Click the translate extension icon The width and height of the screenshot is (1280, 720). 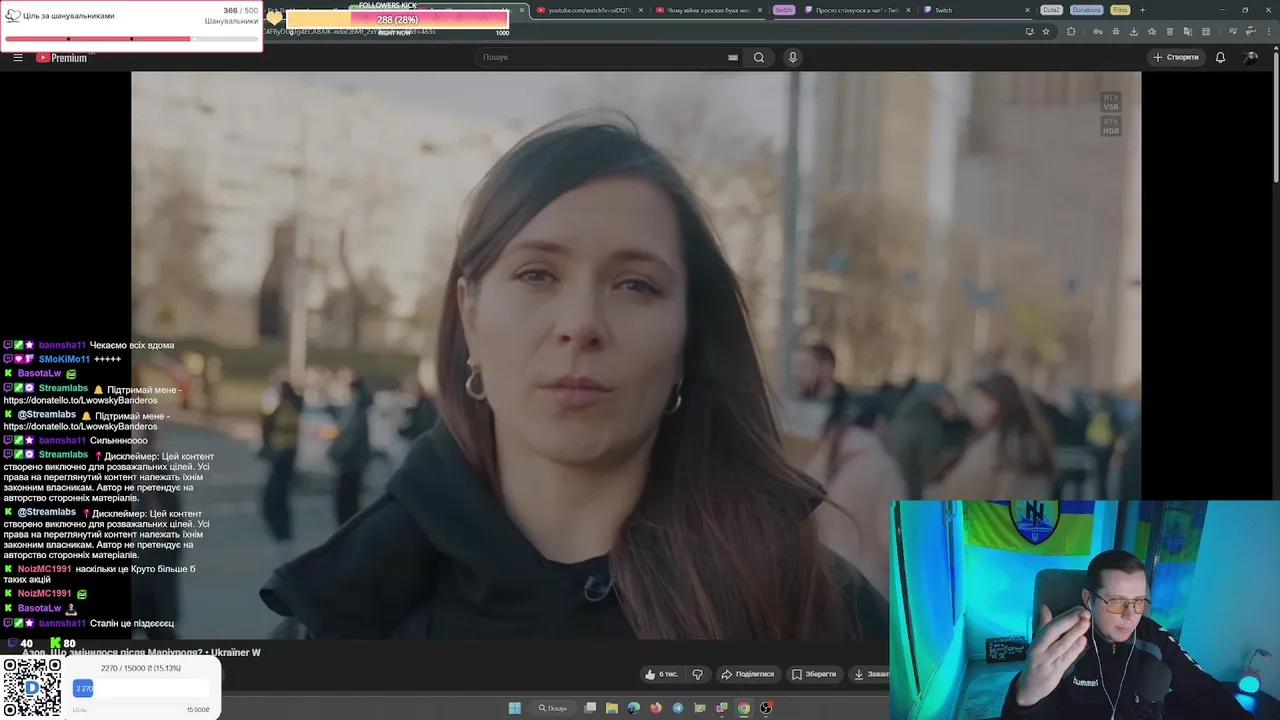[1188, 31]
